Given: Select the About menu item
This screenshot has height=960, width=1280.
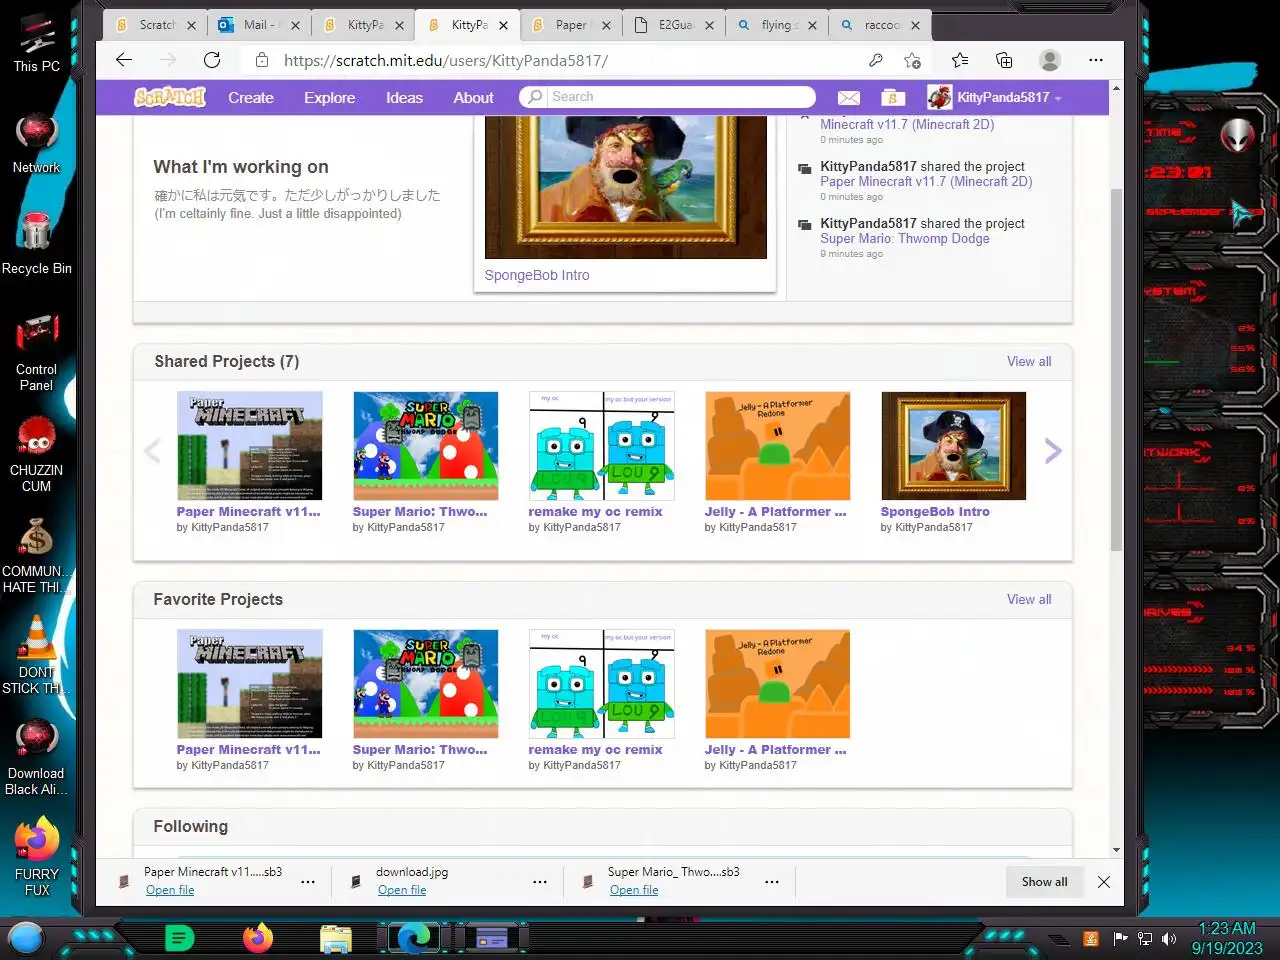Looking at the screenshot, I should point(473,98).
